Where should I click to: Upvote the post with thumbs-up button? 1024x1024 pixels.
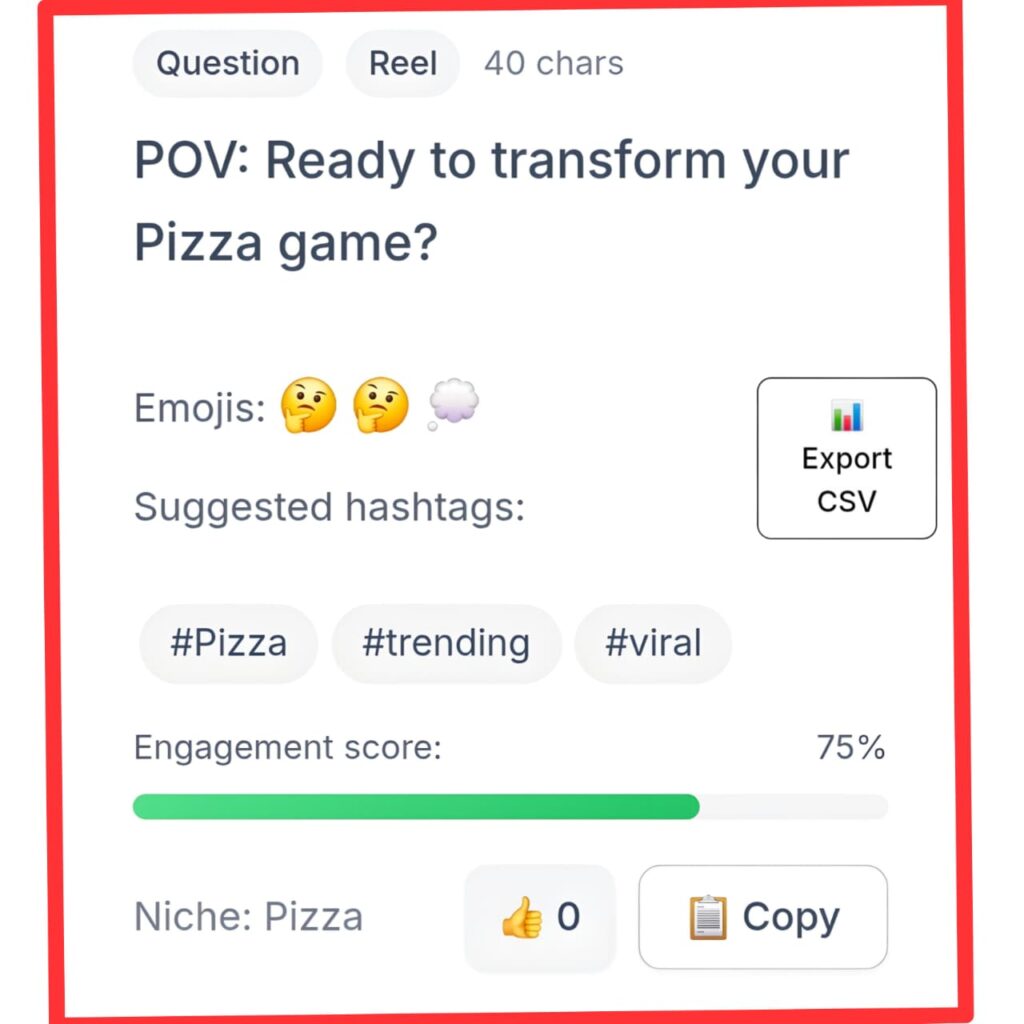(540, 915)
